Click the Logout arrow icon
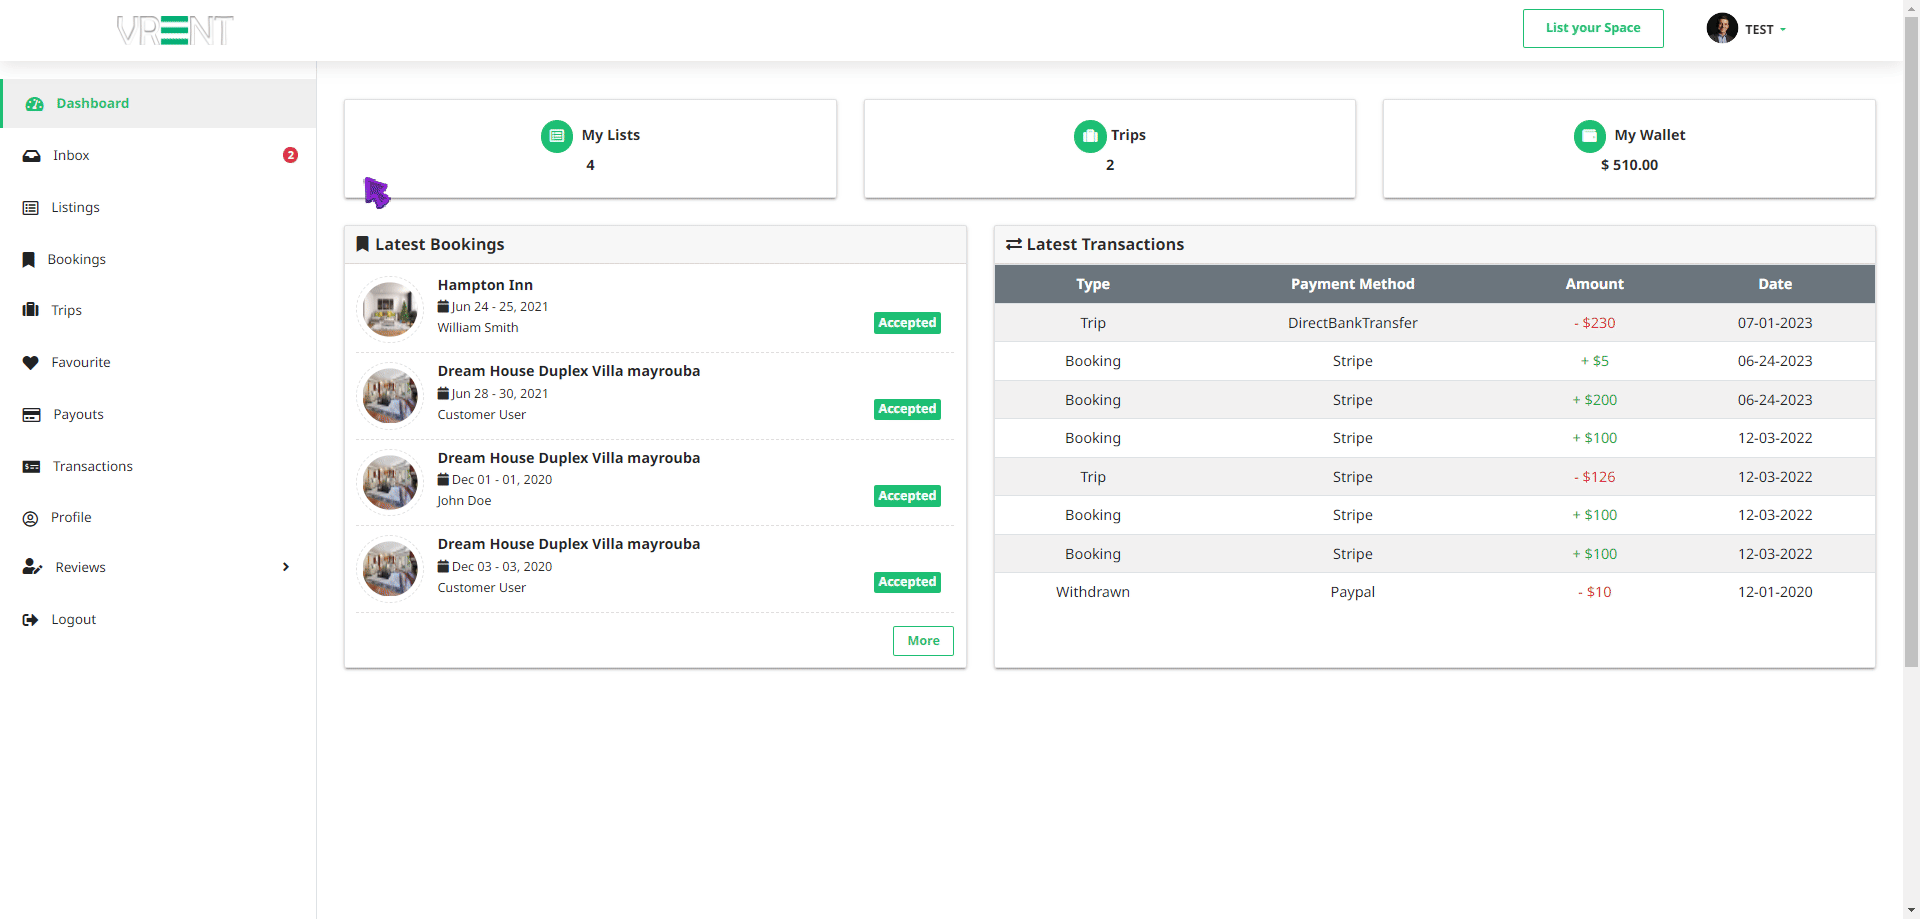Viewport: 1920px width, 919px height. click(x=31, y=620)
